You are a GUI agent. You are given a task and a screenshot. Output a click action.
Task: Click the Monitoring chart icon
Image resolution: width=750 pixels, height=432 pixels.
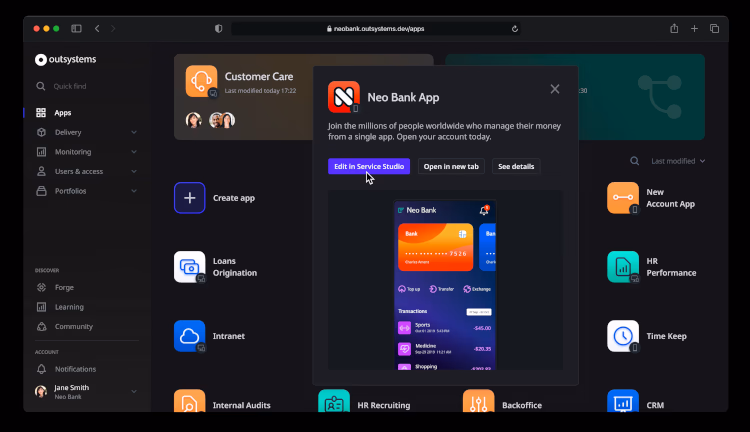(x=41, y=152)
